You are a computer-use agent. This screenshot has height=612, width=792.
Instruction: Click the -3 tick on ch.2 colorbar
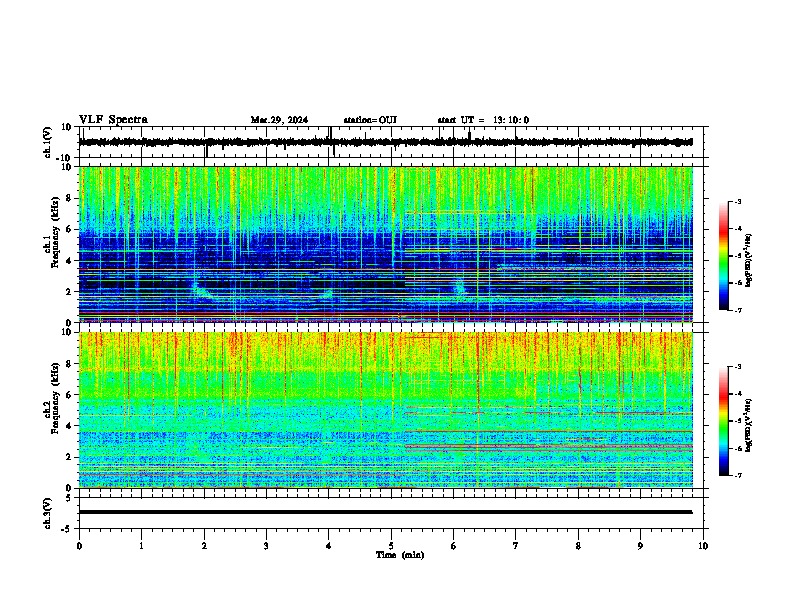(737, 367)
